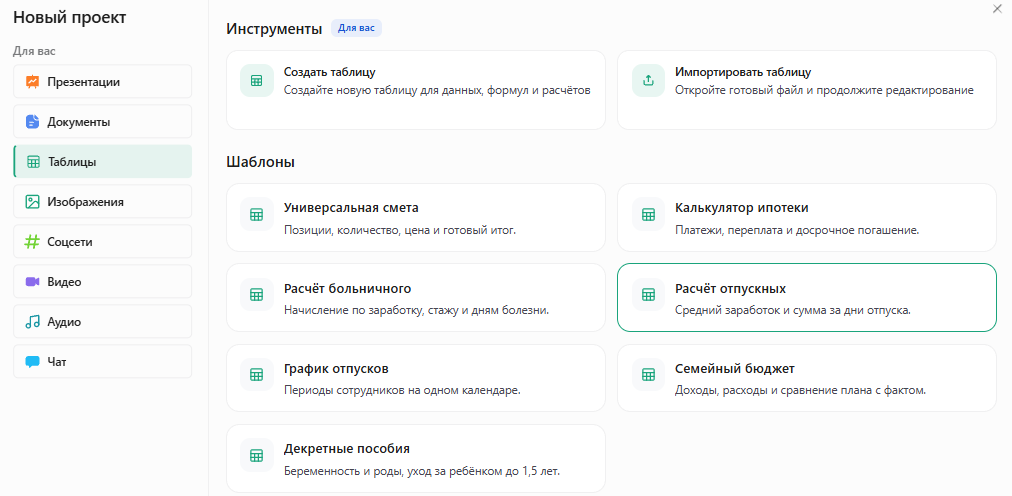Click the table icon of График отпусков
Image resolution: width=1012 pixels, height=496 pixels.
point(257,374)
